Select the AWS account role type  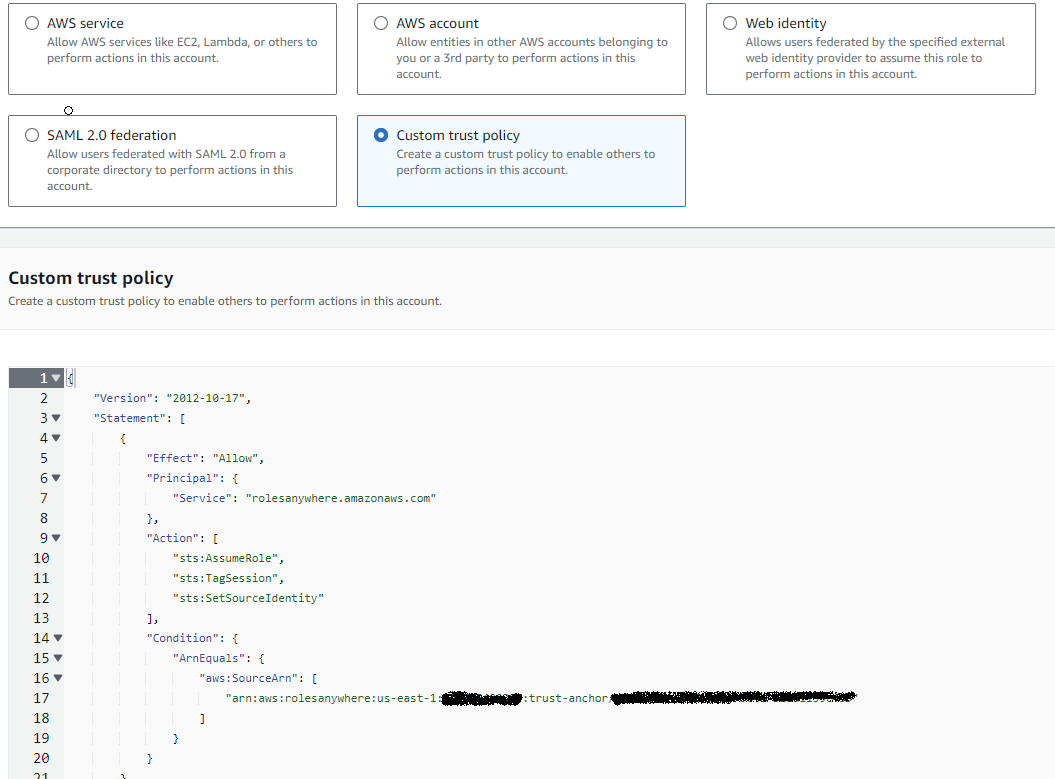(380, 22)
